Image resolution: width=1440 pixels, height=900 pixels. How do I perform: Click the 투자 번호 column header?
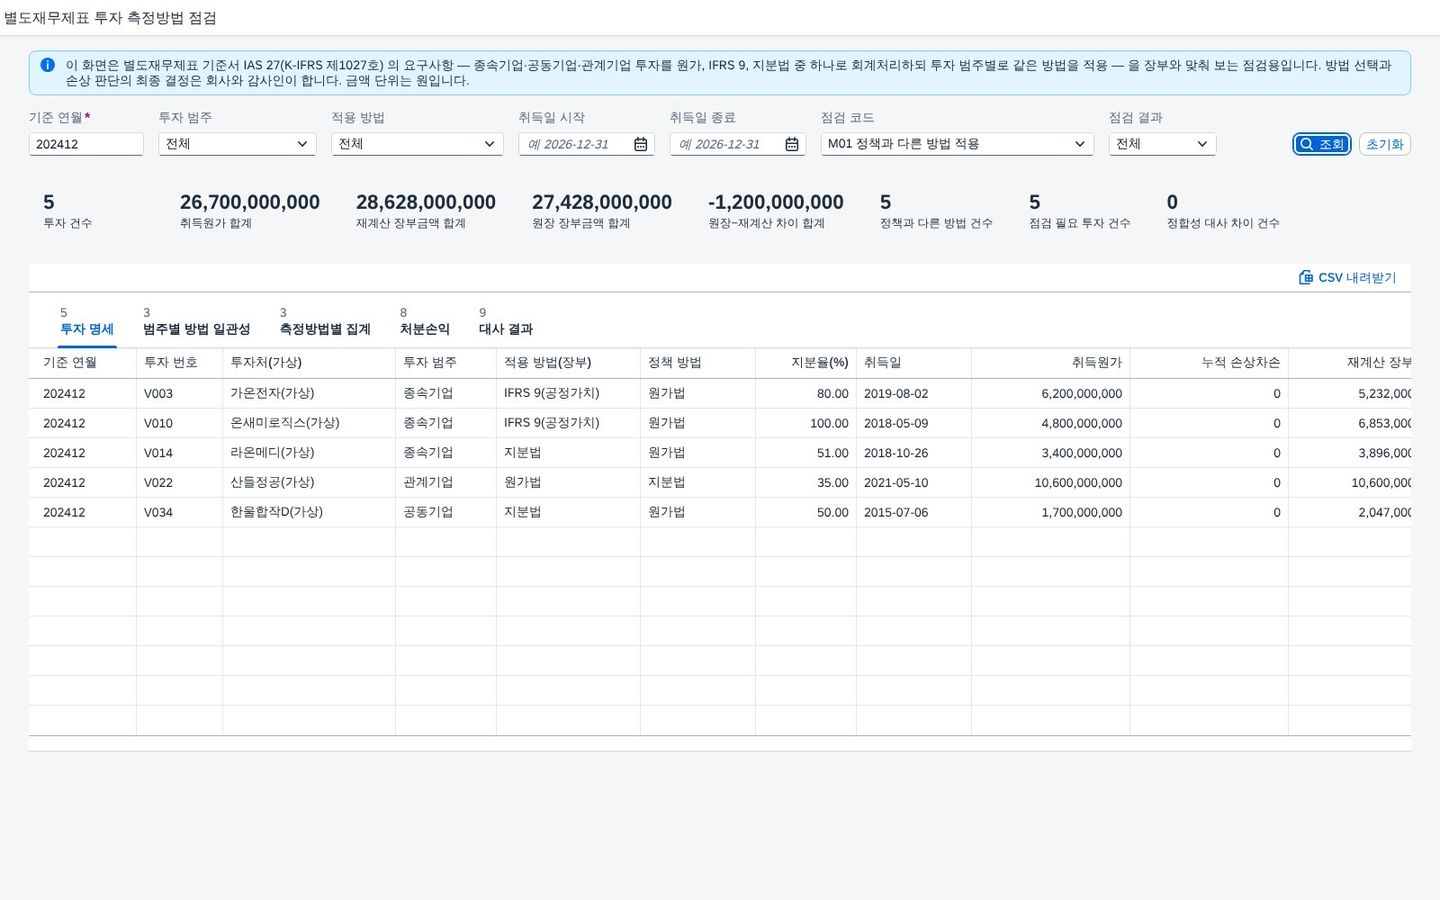tap(179, 363)
